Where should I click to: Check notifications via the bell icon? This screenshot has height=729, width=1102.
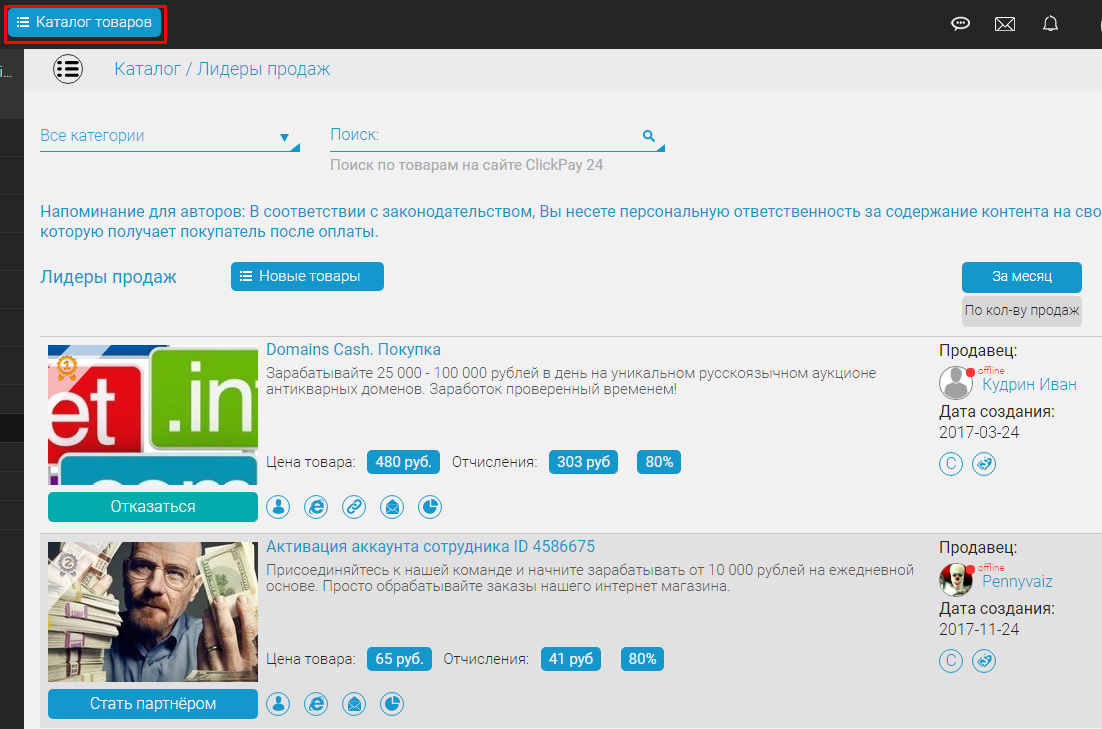point(1050,24)
